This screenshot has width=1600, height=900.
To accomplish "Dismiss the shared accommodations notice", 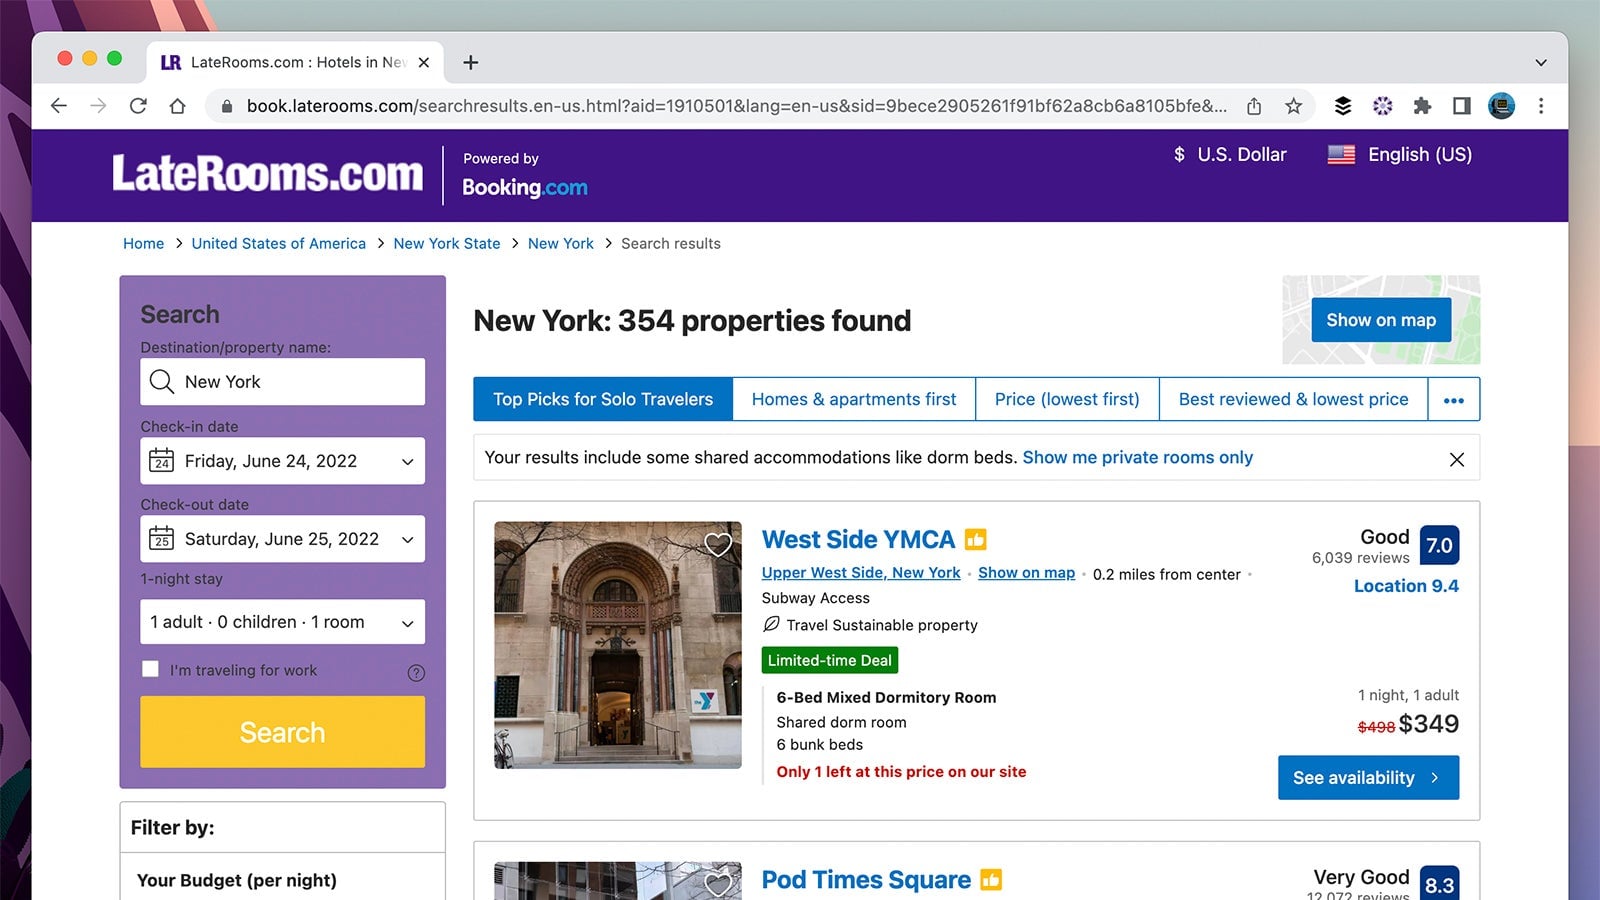I will 1456,458.
